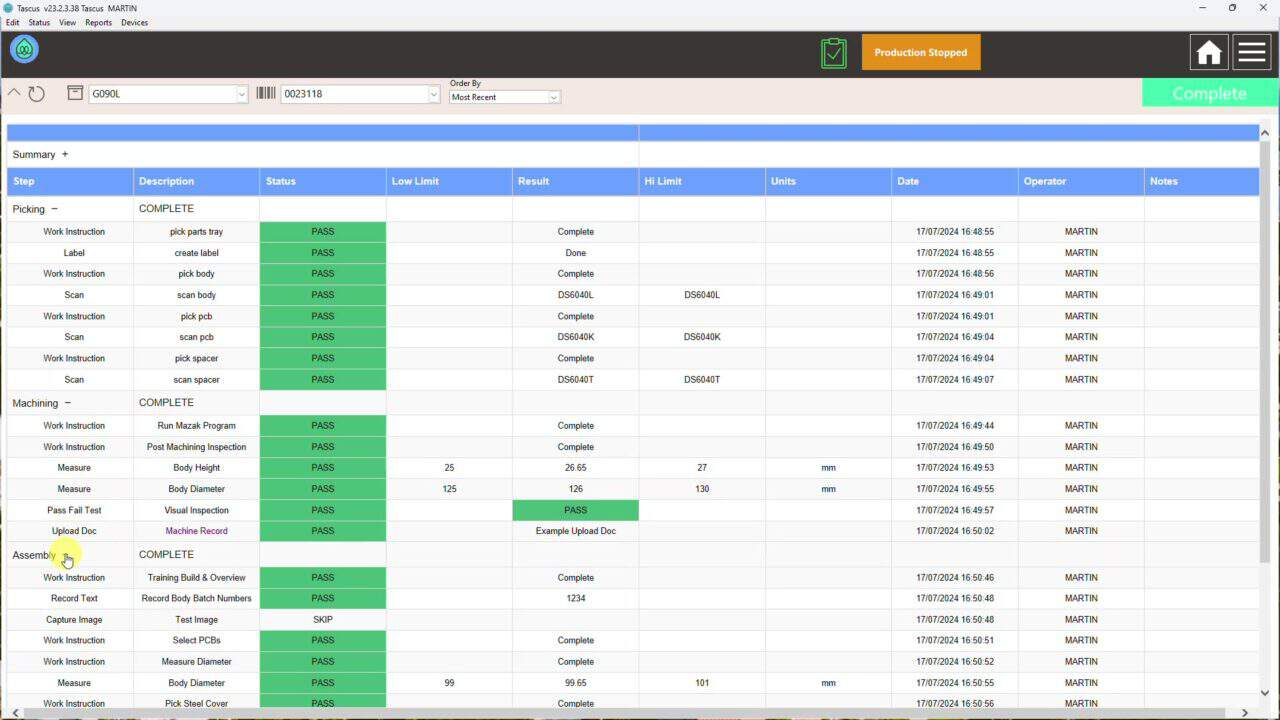The image size is (1280, 720).
Task: Click the Tascus logo icon
Action: [24, 49]
